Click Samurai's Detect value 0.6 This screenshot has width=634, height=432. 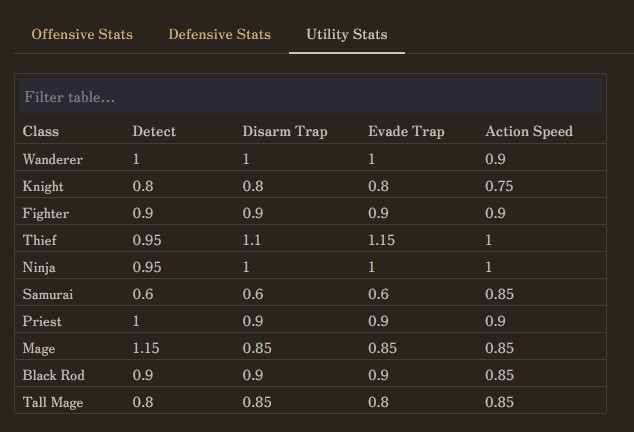click(x=143, y=294)
